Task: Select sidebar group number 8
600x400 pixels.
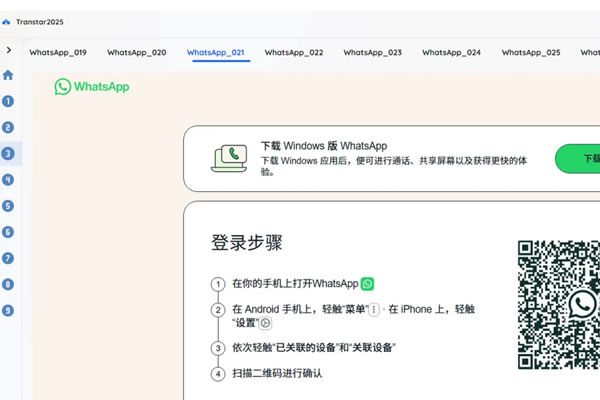Action: (8, 284)
